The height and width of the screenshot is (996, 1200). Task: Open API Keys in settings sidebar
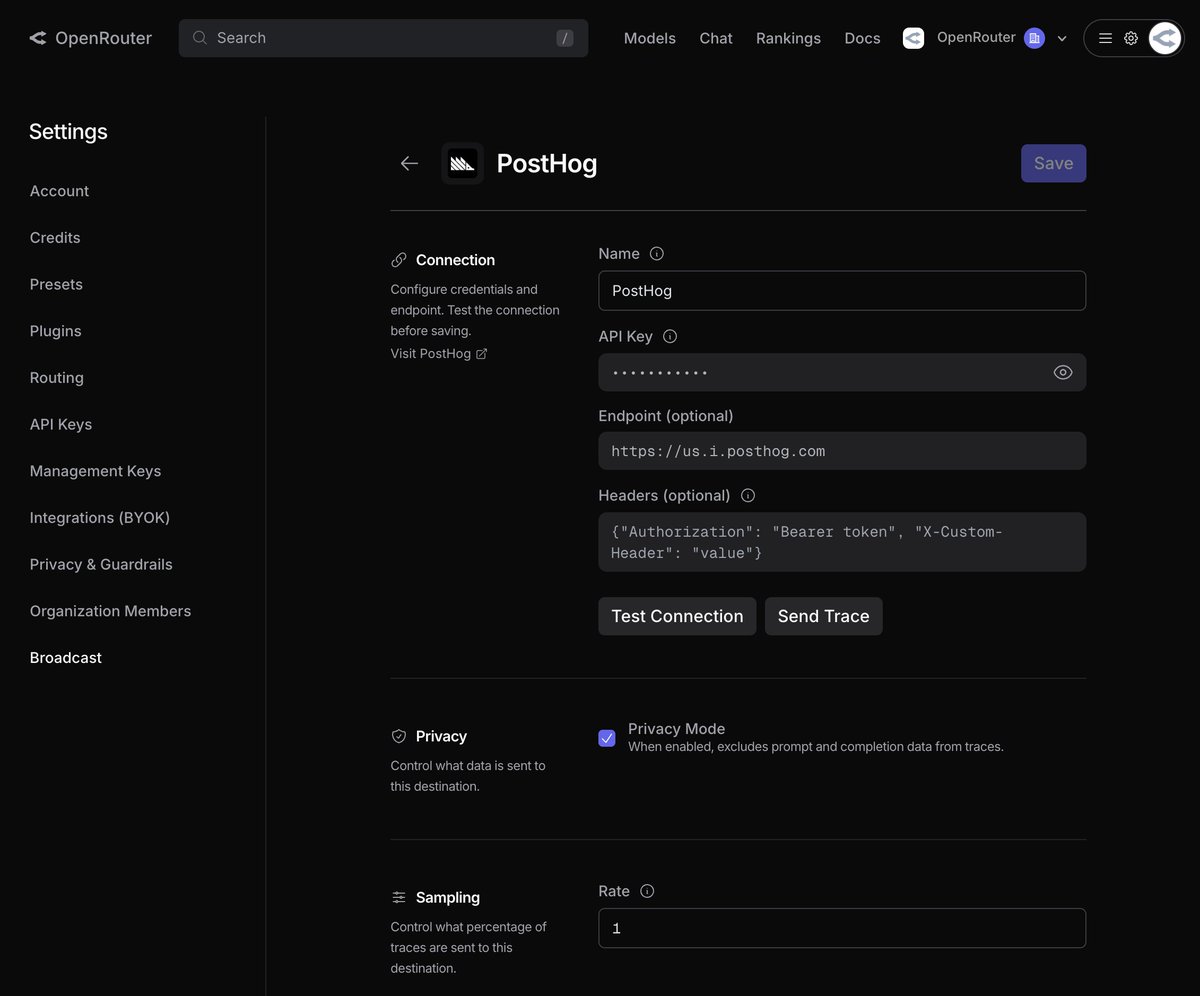[61, 424]
